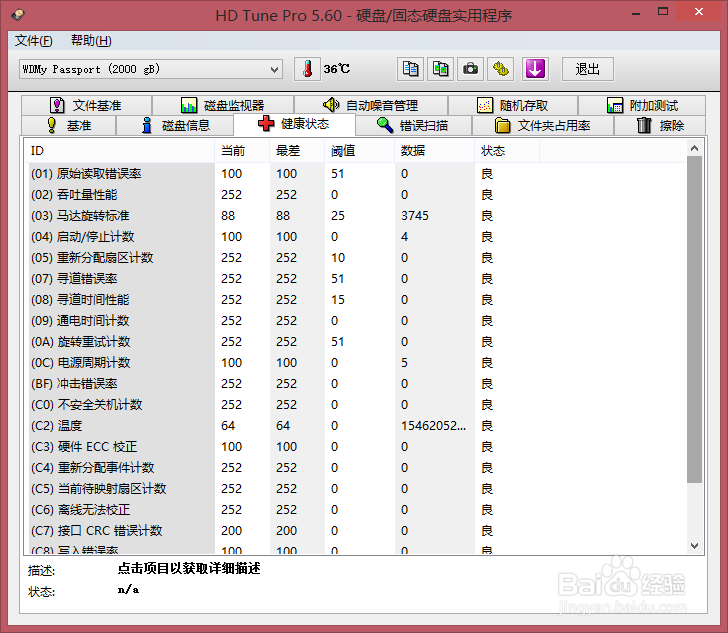Viewport: 728px width, 633px height.
Task: Click HD Tune app icon in title bar
Action: pyautogui.click(x=18, y=15)
